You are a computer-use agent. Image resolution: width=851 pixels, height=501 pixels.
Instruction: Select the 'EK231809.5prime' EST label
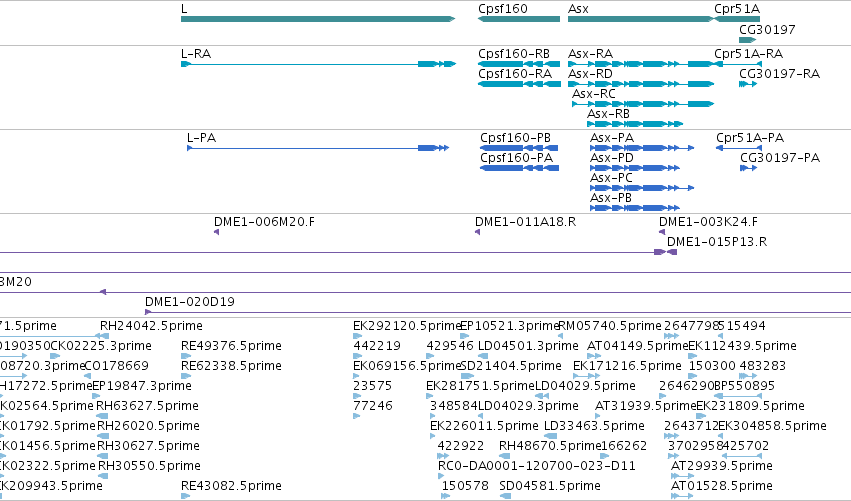(750, 407)
